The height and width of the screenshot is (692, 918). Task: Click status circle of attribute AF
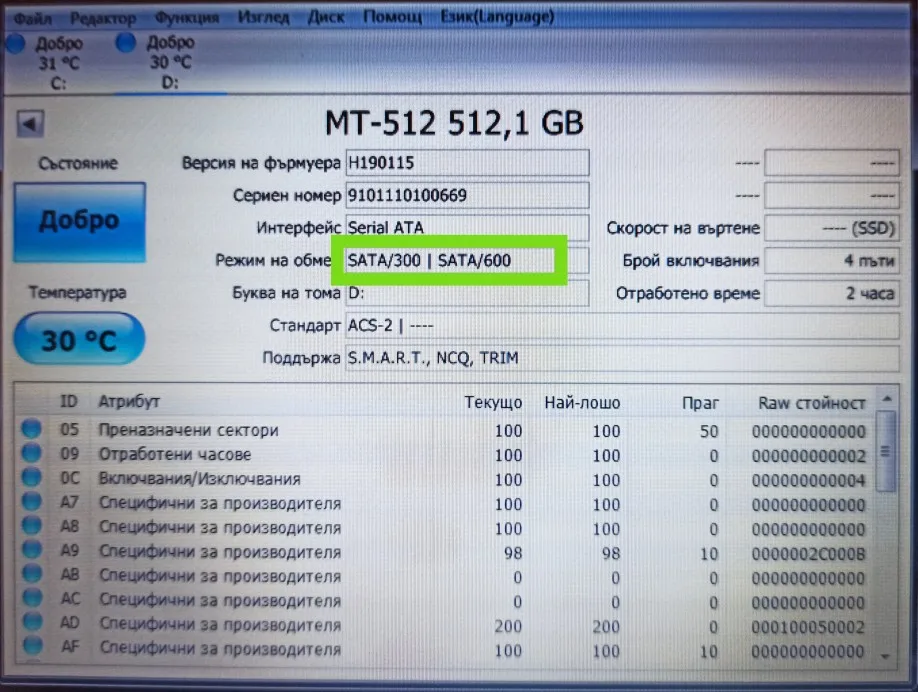pyautogui.click(x=33, y=646)
